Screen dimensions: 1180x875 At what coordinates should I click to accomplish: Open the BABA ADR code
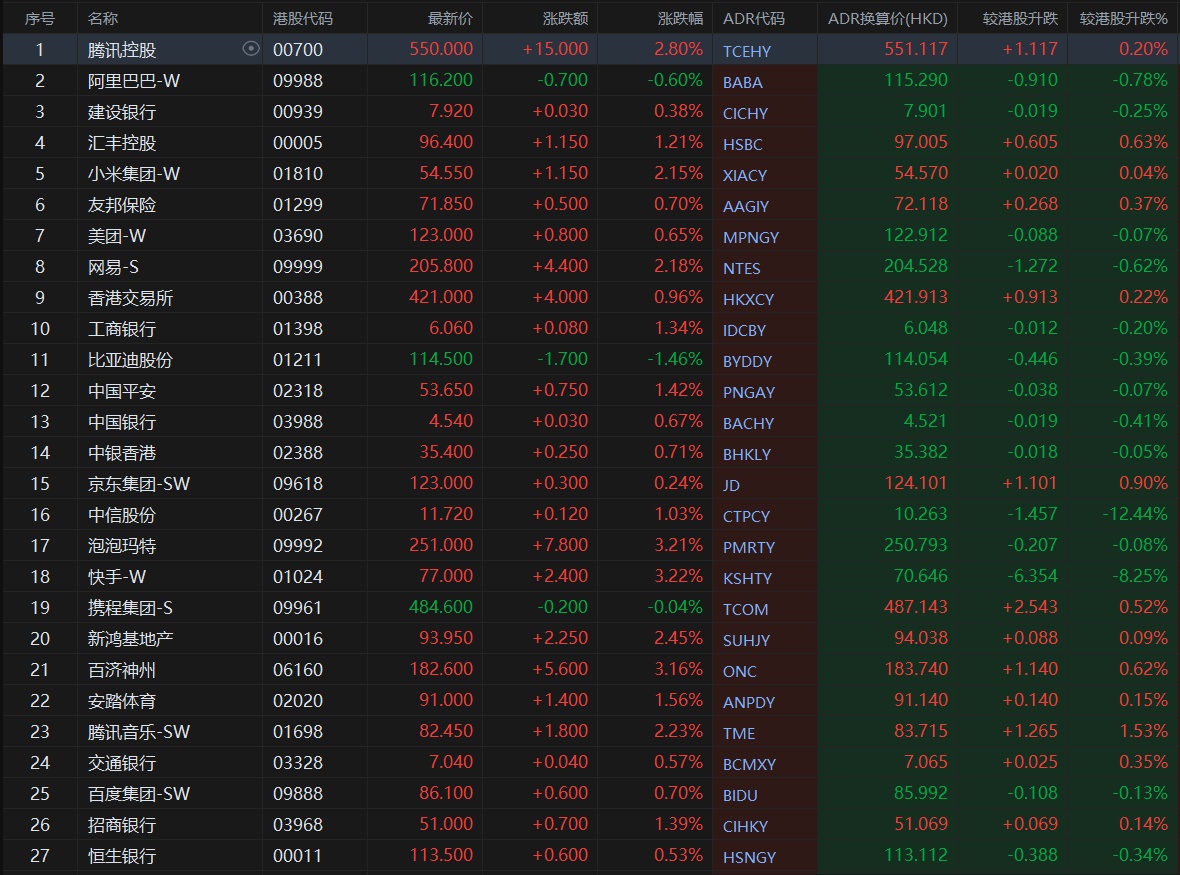click(x=742, y=82)
